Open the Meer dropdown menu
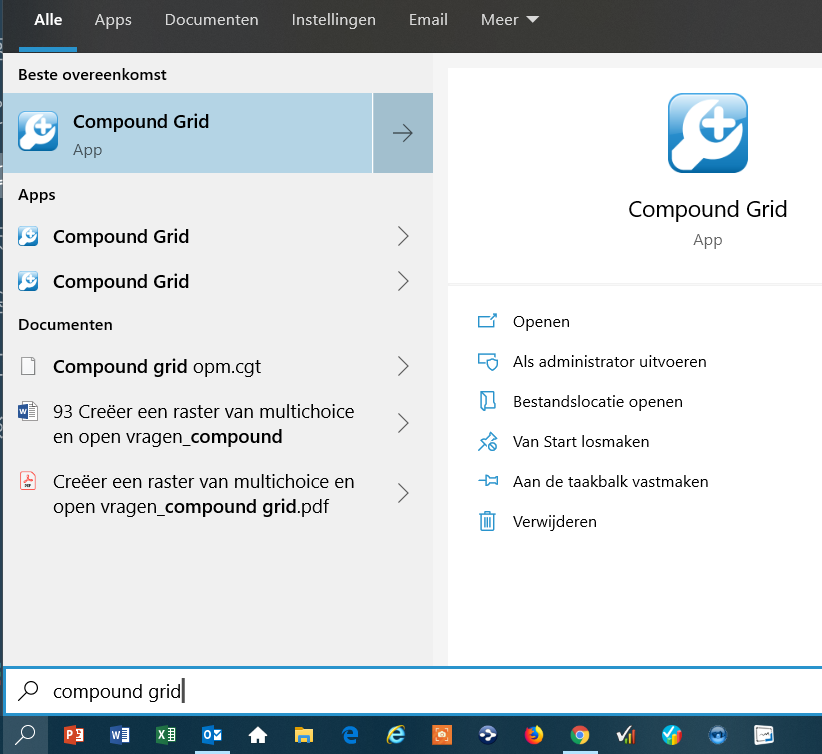The height and width of the screenshot is (754, 822). pyautogui.click(x=510, y=20)
